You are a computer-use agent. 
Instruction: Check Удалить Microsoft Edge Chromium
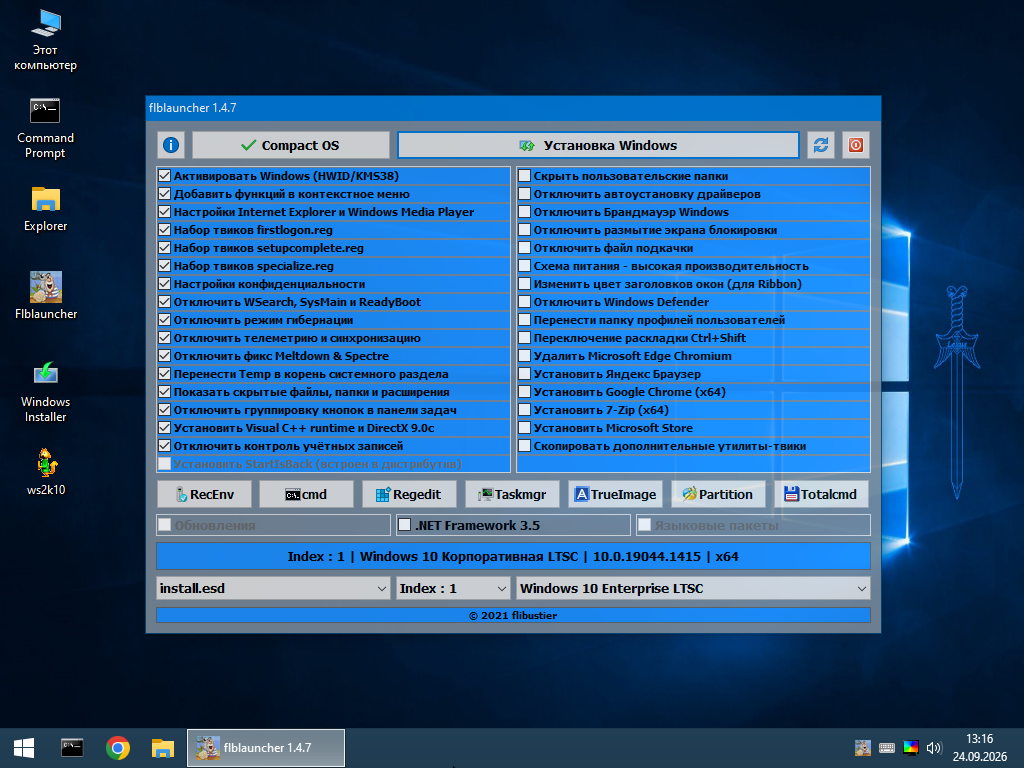[524, 356]
